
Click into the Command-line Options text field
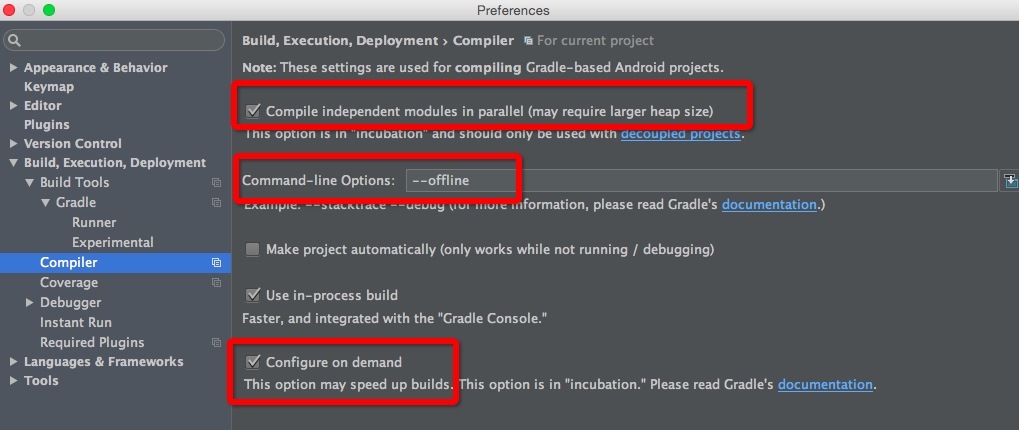tap(700, 180)
